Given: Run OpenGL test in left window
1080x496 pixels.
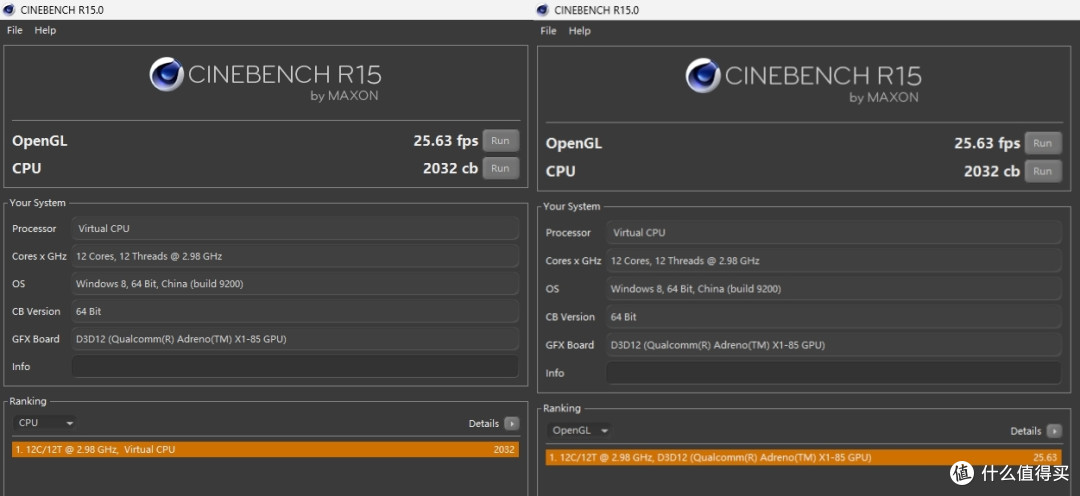Looking at the screenshot, I should point(501,141).
